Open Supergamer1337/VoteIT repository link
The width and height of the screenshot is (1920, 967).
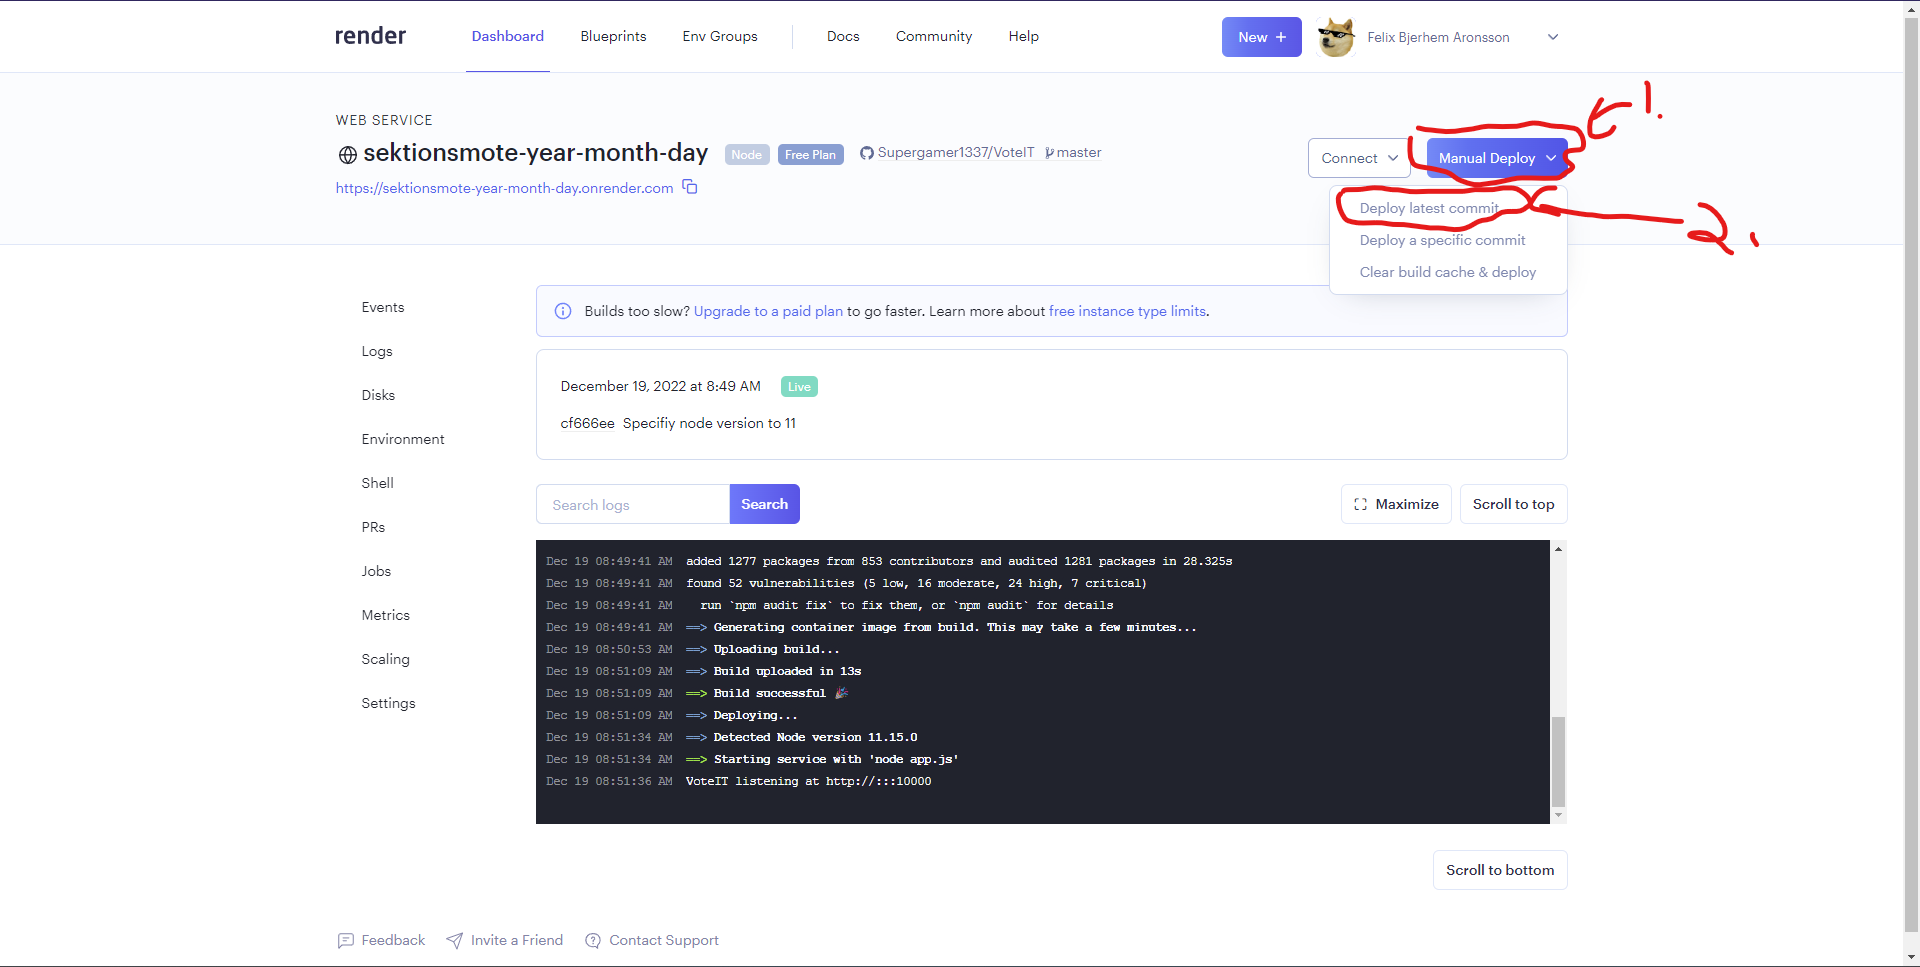pos(955,153)
